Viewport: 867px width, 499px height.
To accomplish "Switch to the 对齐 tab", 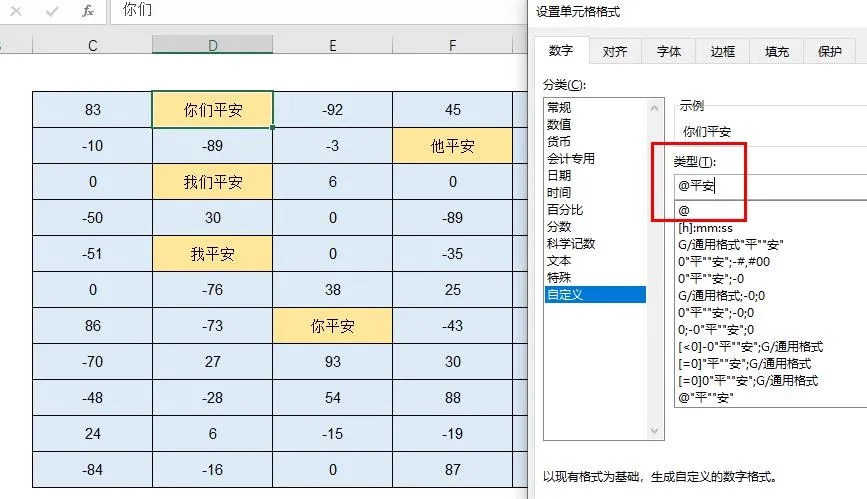I will coord(615,51).
